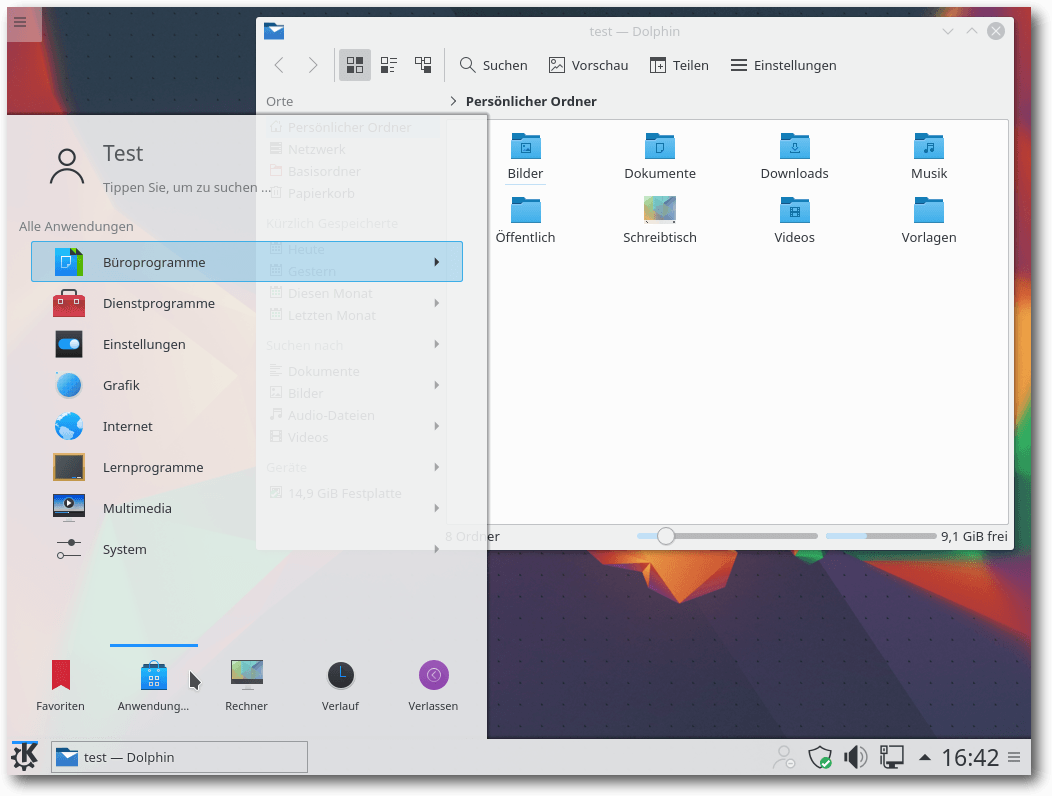1052x796 pixels.
Task: Switch to the Anwendungen tab
Action: [x=154, y=685]
